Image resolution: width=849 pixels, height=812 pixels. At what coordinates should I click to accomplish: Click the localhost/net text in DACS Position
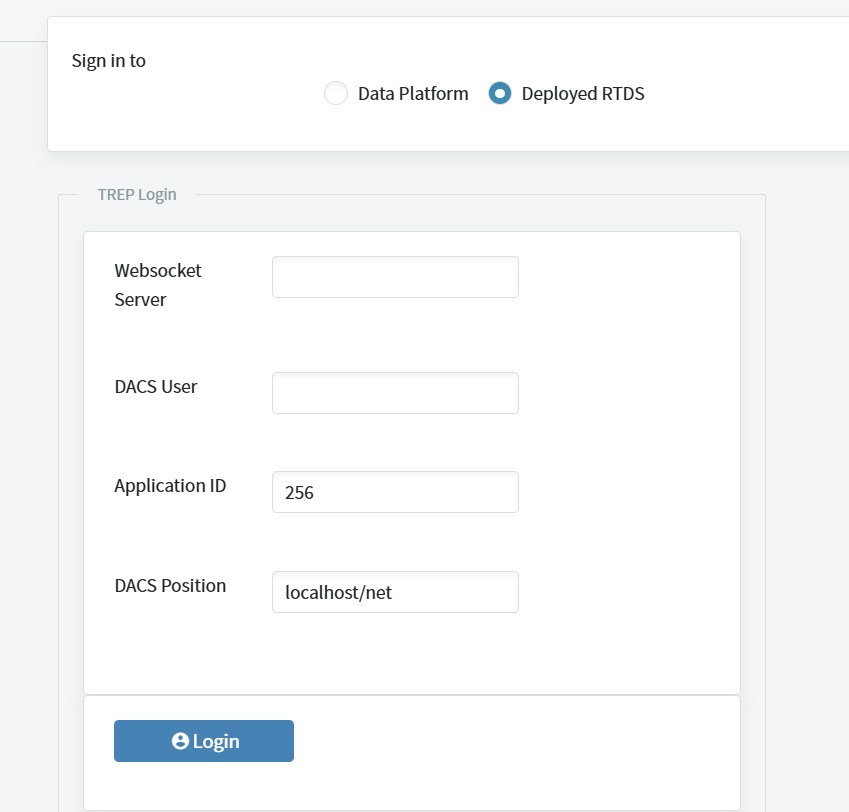click(338, 593)
